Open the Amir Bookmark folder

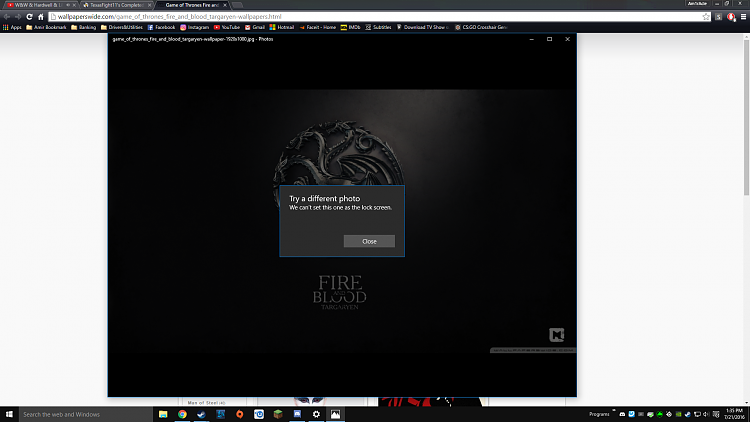[46, 27]
